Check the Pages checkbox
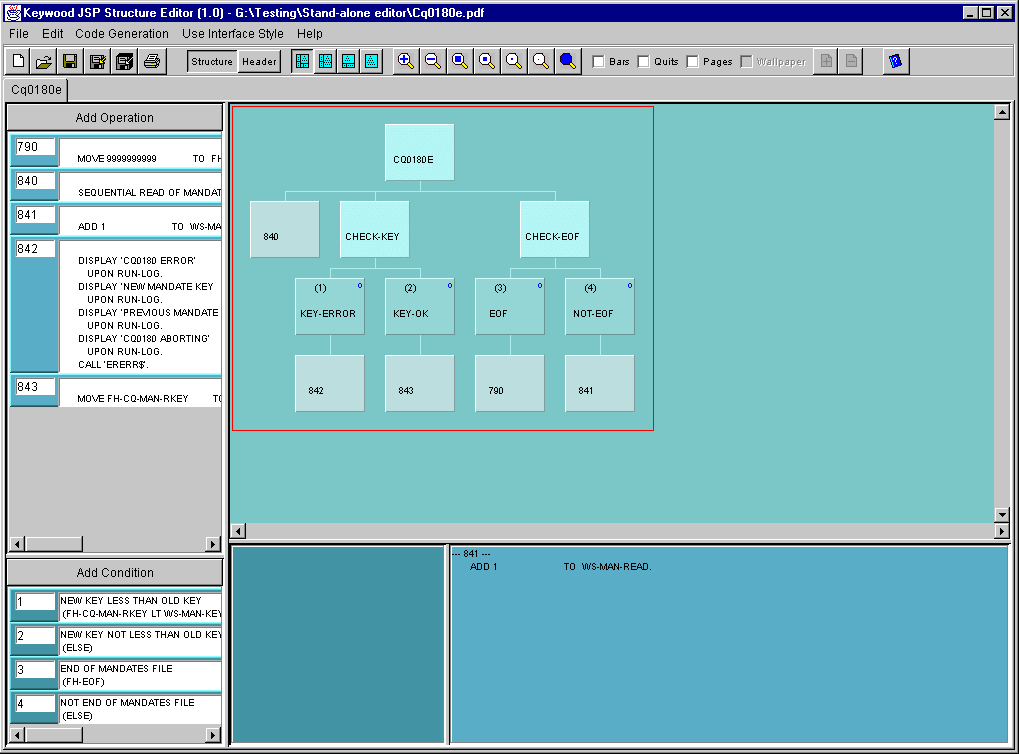This screenshot has height=754, width=1019. coord(693,62)
